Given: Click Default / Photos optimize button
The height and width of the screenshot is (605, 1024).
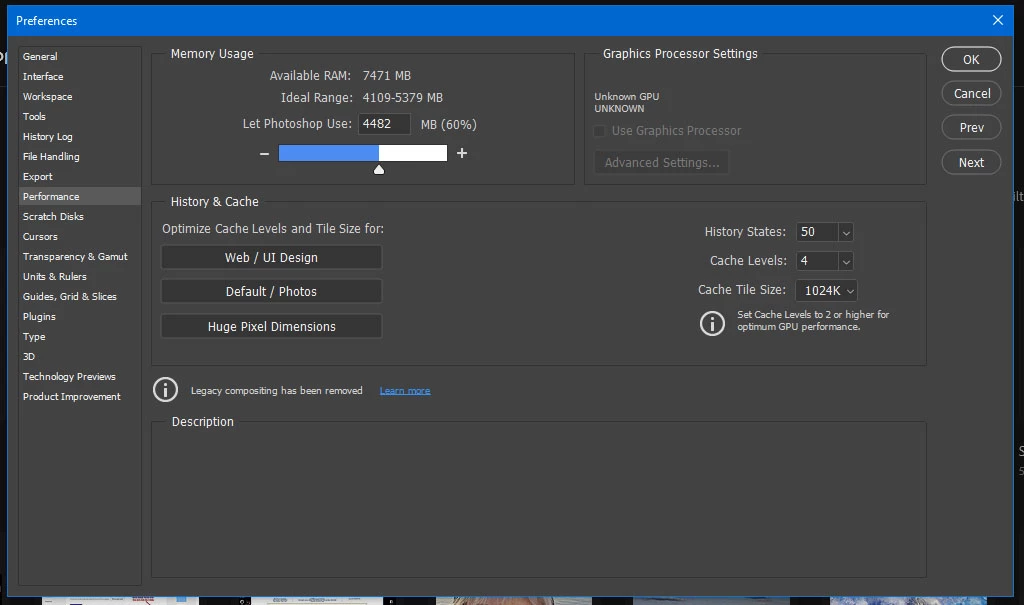Looking at the screenshot, I should pyautogui.click(x=272, y=291).
